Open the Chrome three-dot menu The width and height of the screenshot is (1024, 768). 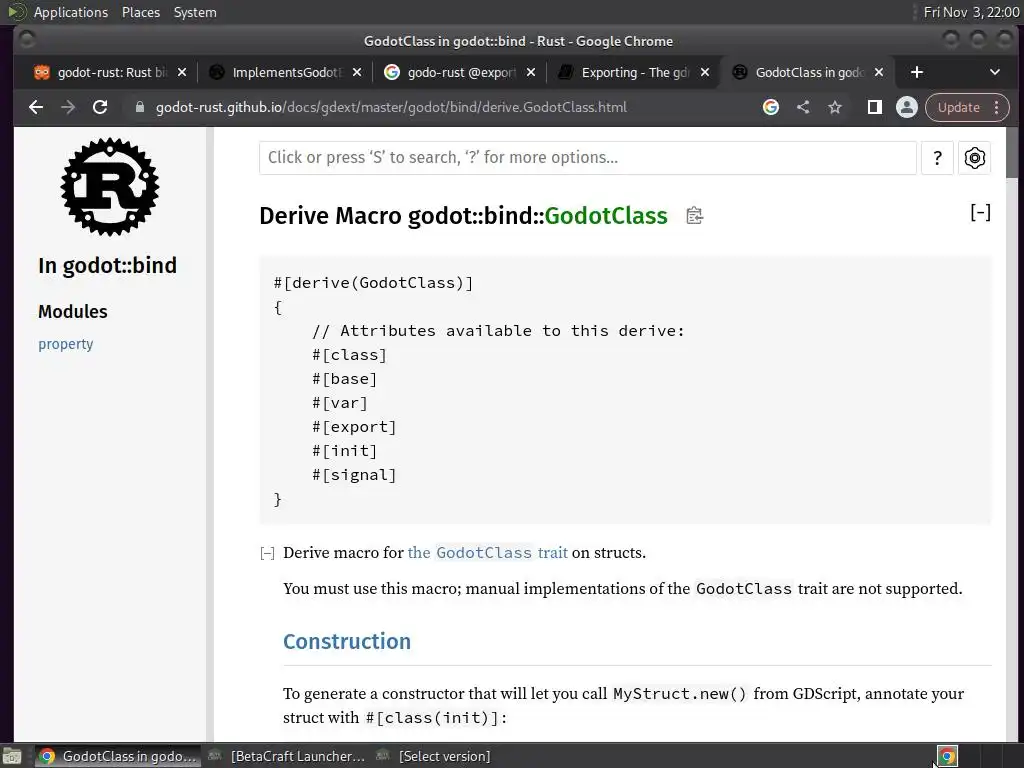(997, 107)
